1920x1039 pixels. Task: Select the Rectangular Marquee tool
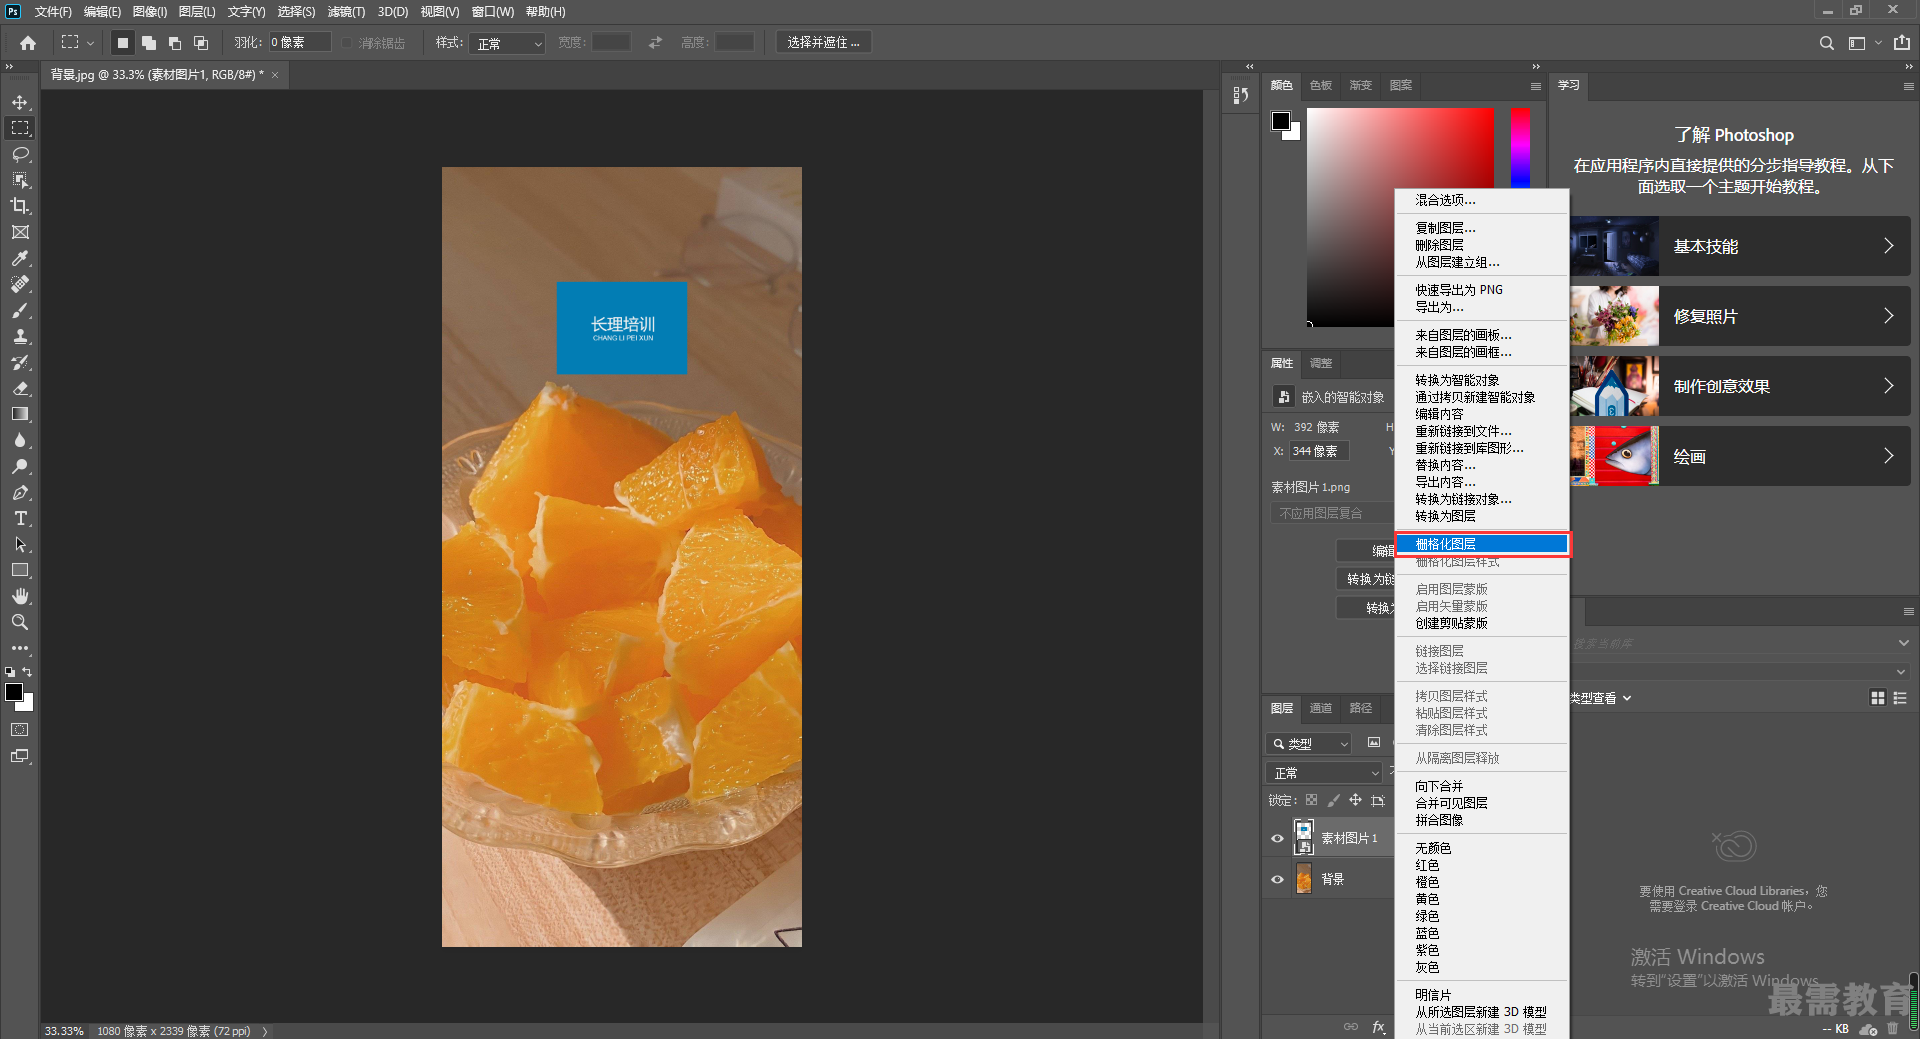tap(20, 128)
